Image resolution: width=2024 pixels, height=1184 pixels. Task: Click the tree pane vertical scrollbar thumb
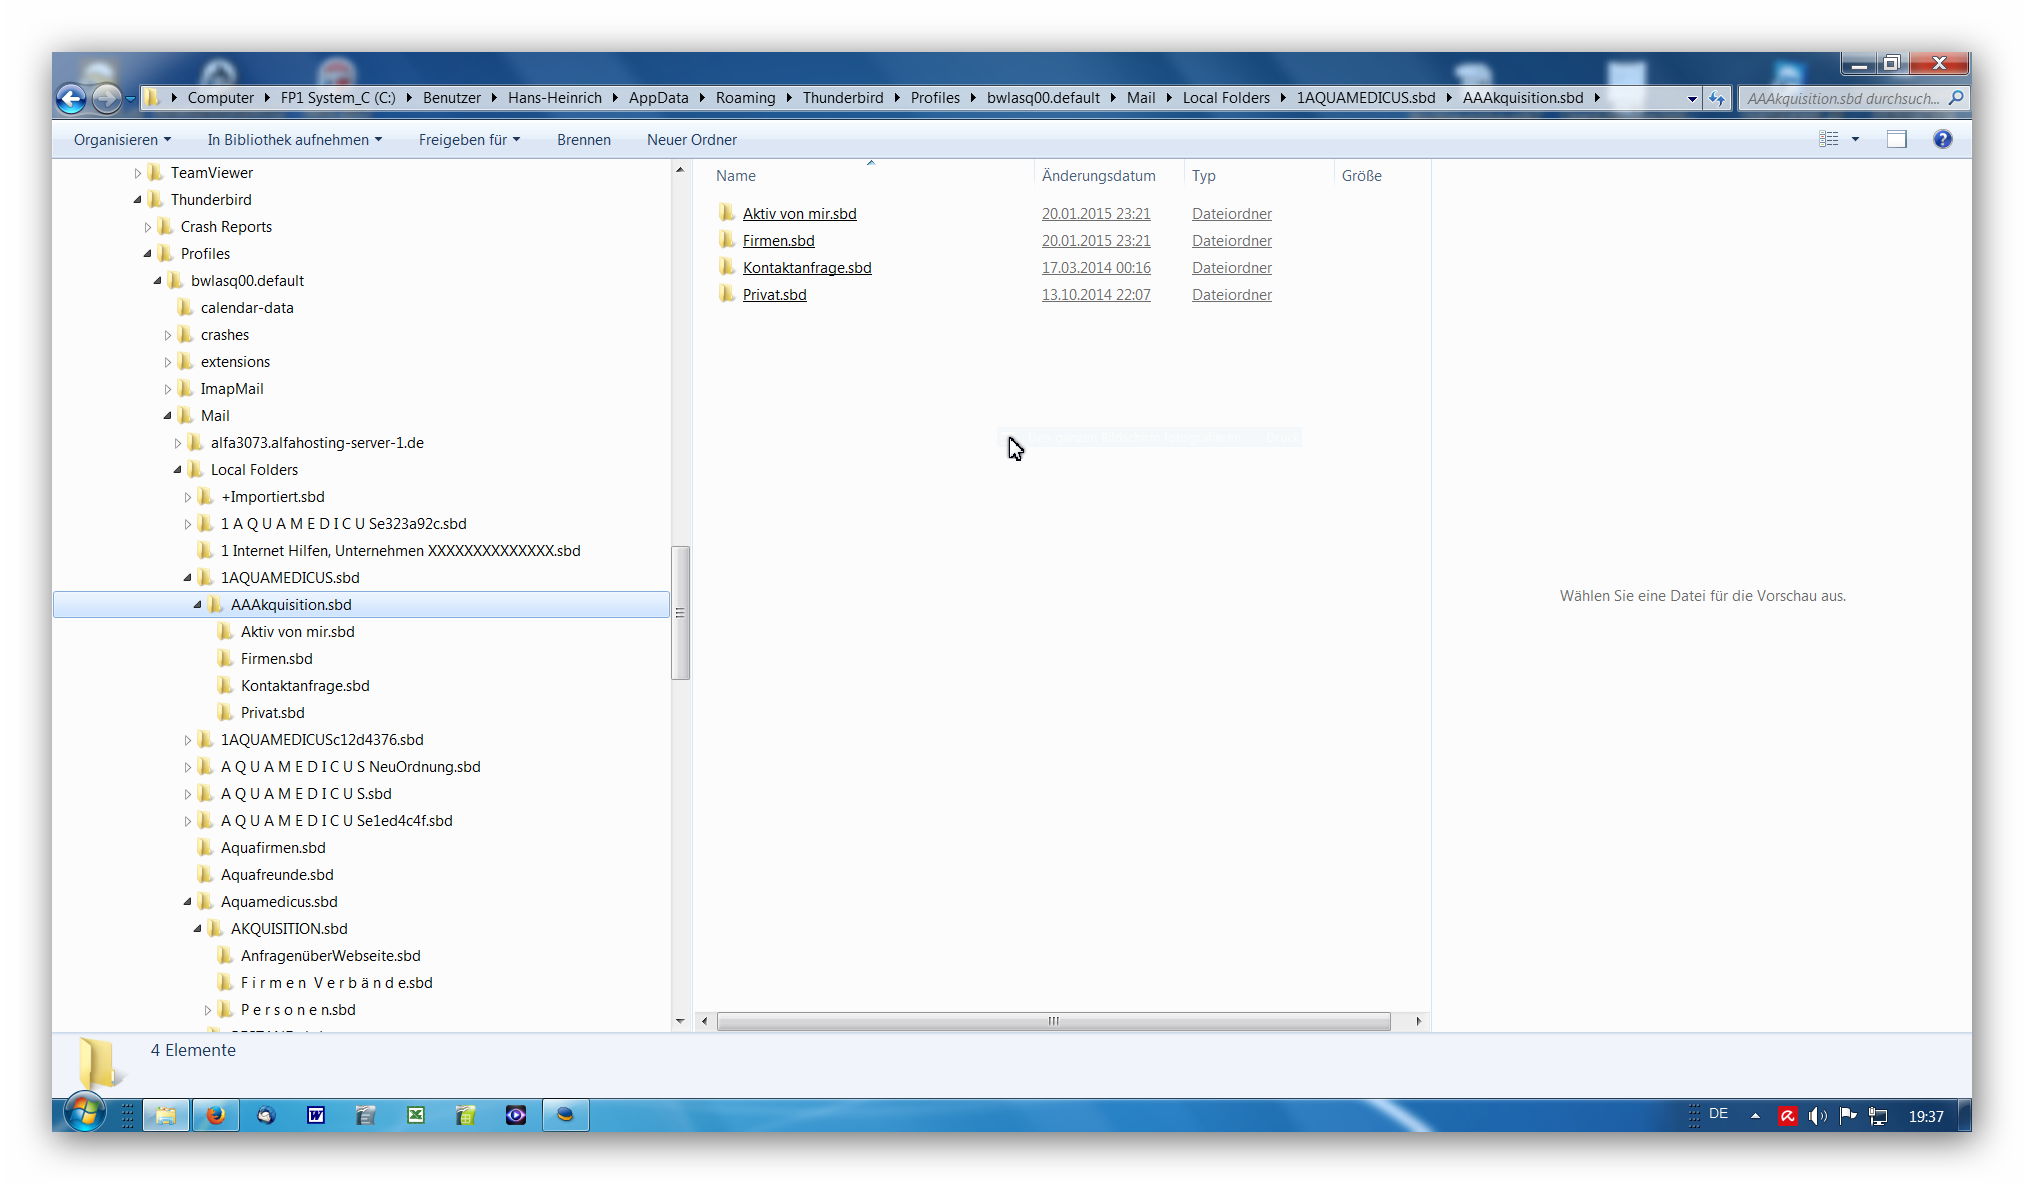[x=680, y=612]
